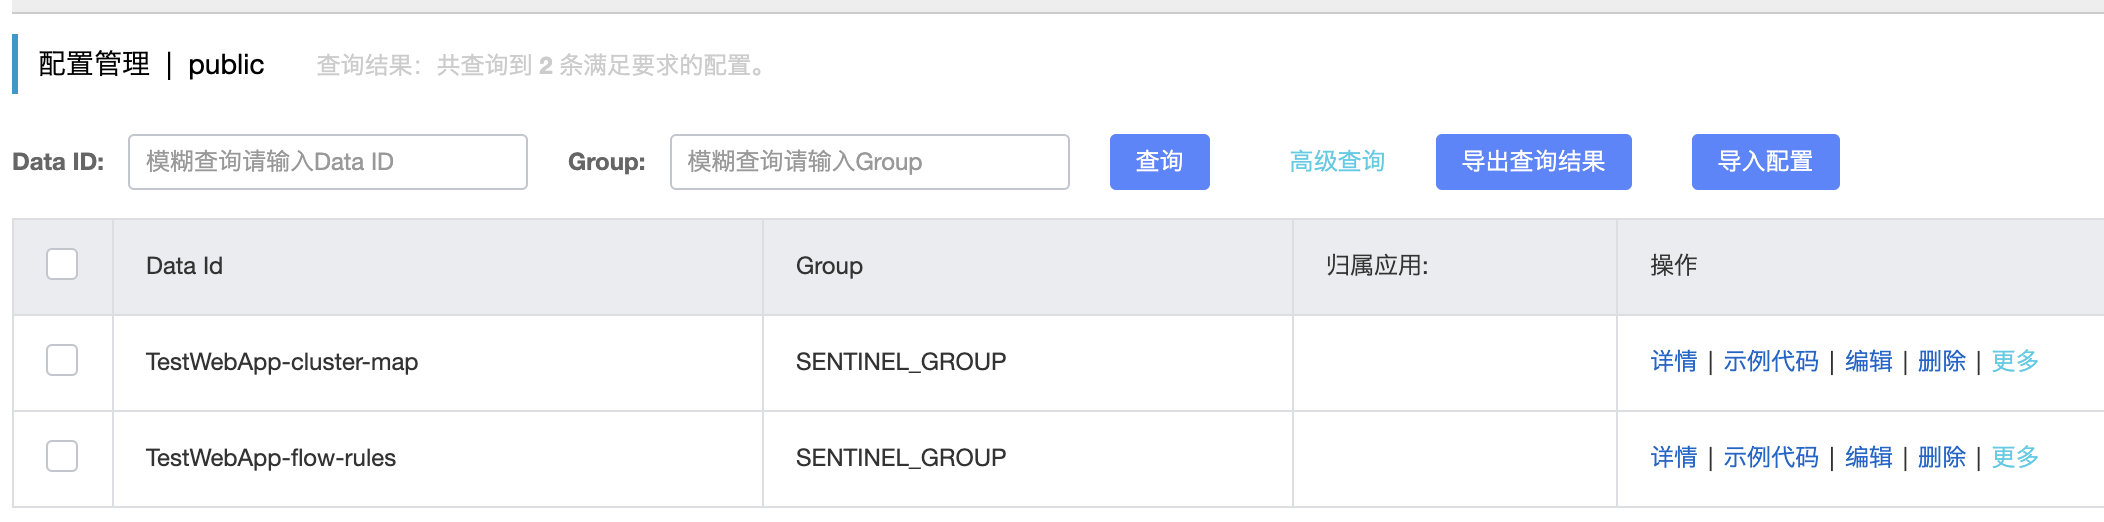The height and width of the screenshot is (522, 2104).
Task: Expand 更多 menu for TestWebApp-cluster-map
Action: 2014,361
